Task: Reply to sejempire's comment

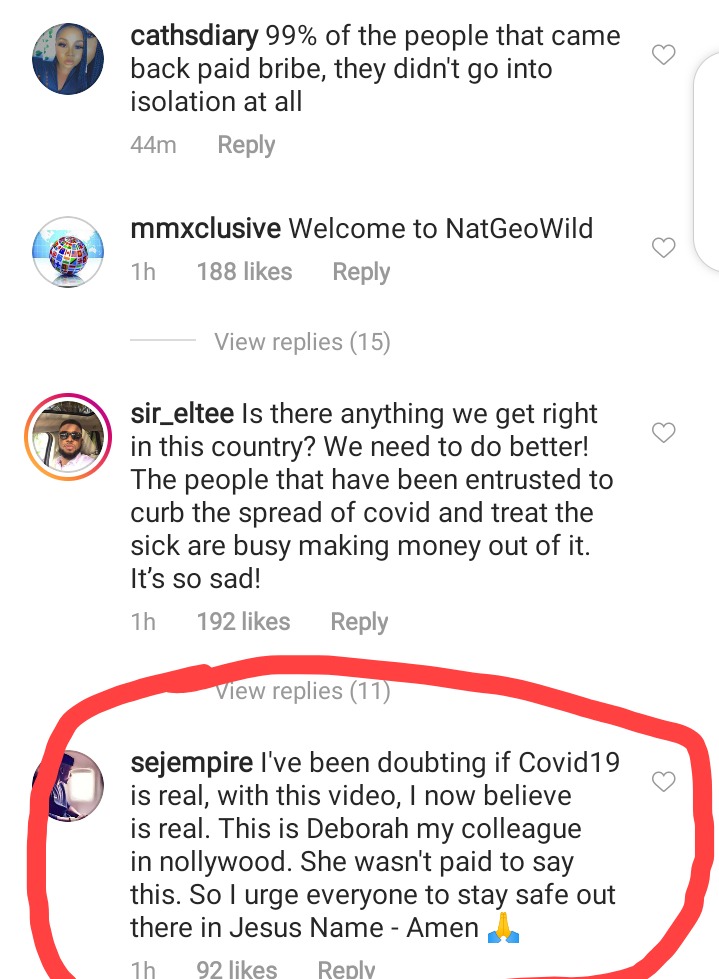Action: click(346, 968)
